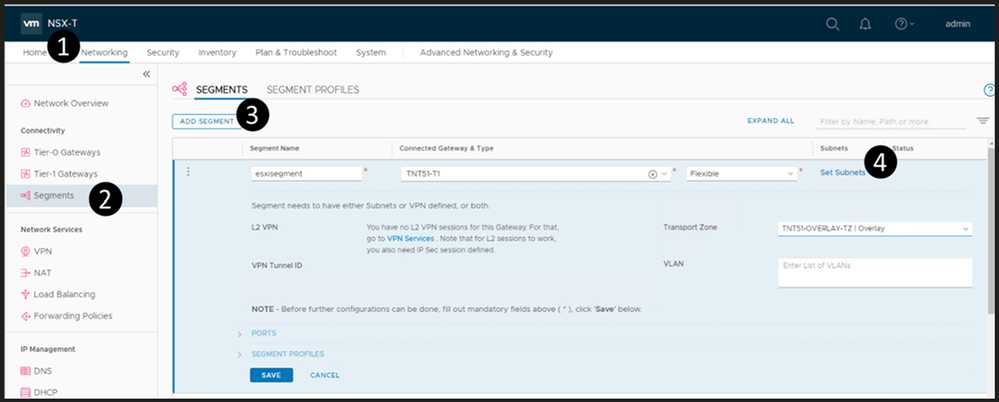This screenshot has height=402, width=999.
Task: Click the pink Segments header icon
Action: [x=179, y=89]
